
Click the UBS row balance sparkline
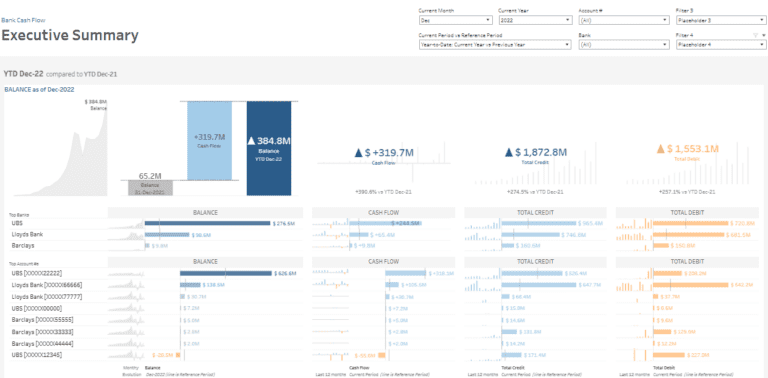(126, 224)
